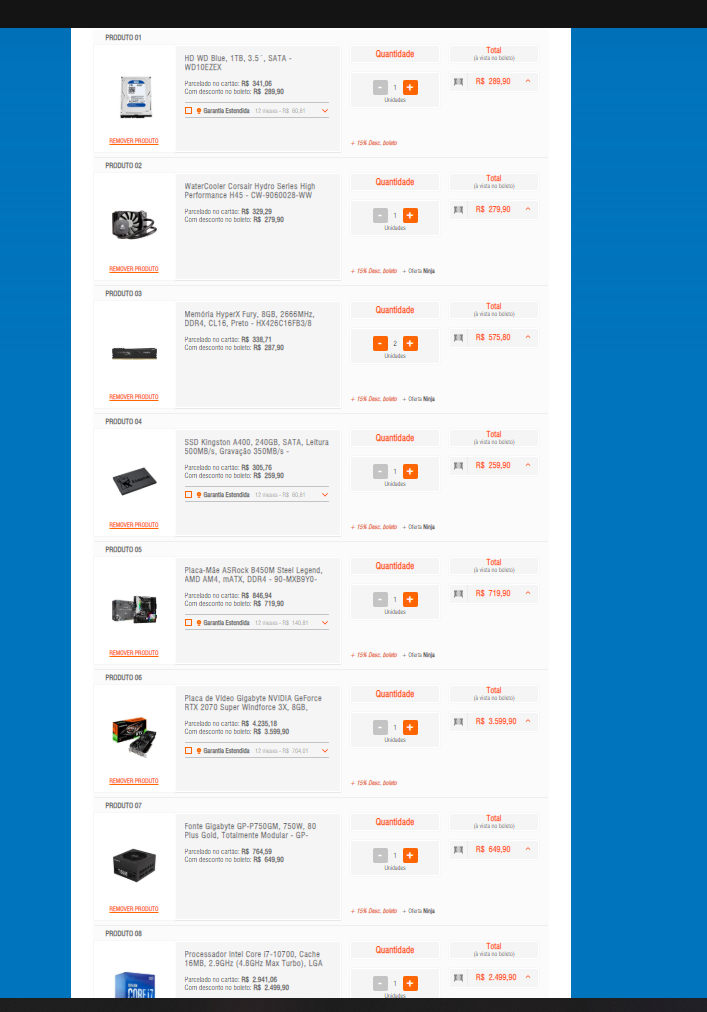
Task: Decrease quantity of Memória HyperX Fury
Action: [380, 343]
